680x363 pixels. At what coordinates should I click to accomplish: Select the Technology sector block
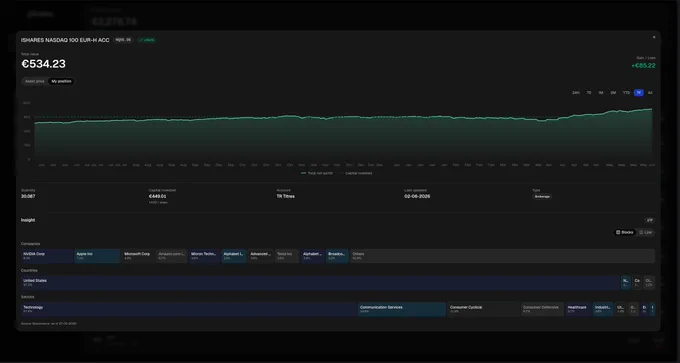click(189, 309)
